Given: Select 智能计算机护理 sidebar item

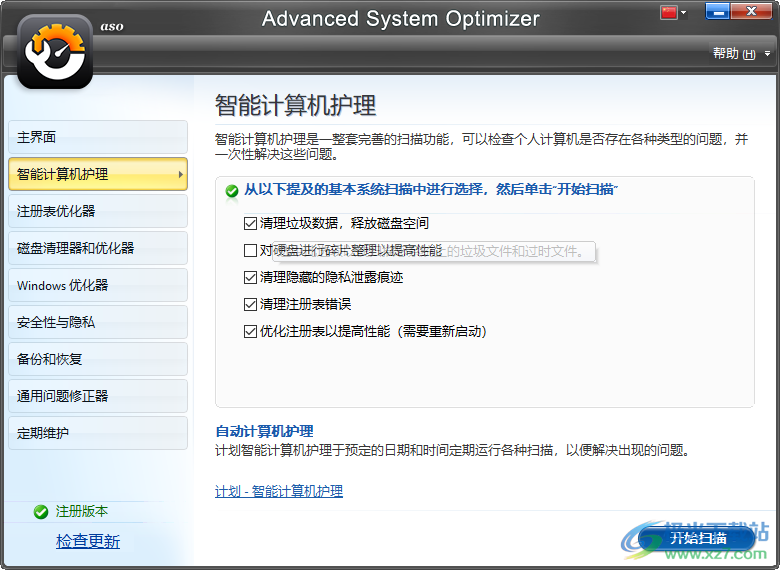Looking at the screenshot, I should coord(98,174).
